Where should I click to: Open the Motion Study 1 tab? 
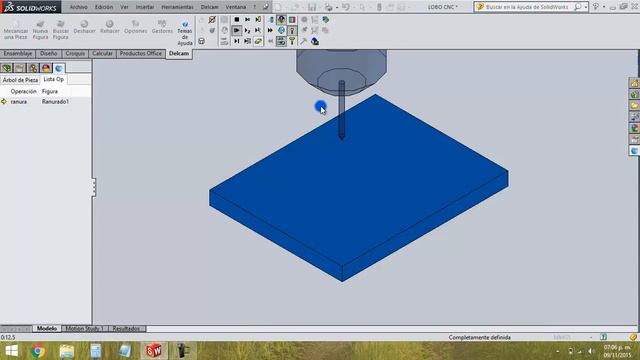pos(84,328)
